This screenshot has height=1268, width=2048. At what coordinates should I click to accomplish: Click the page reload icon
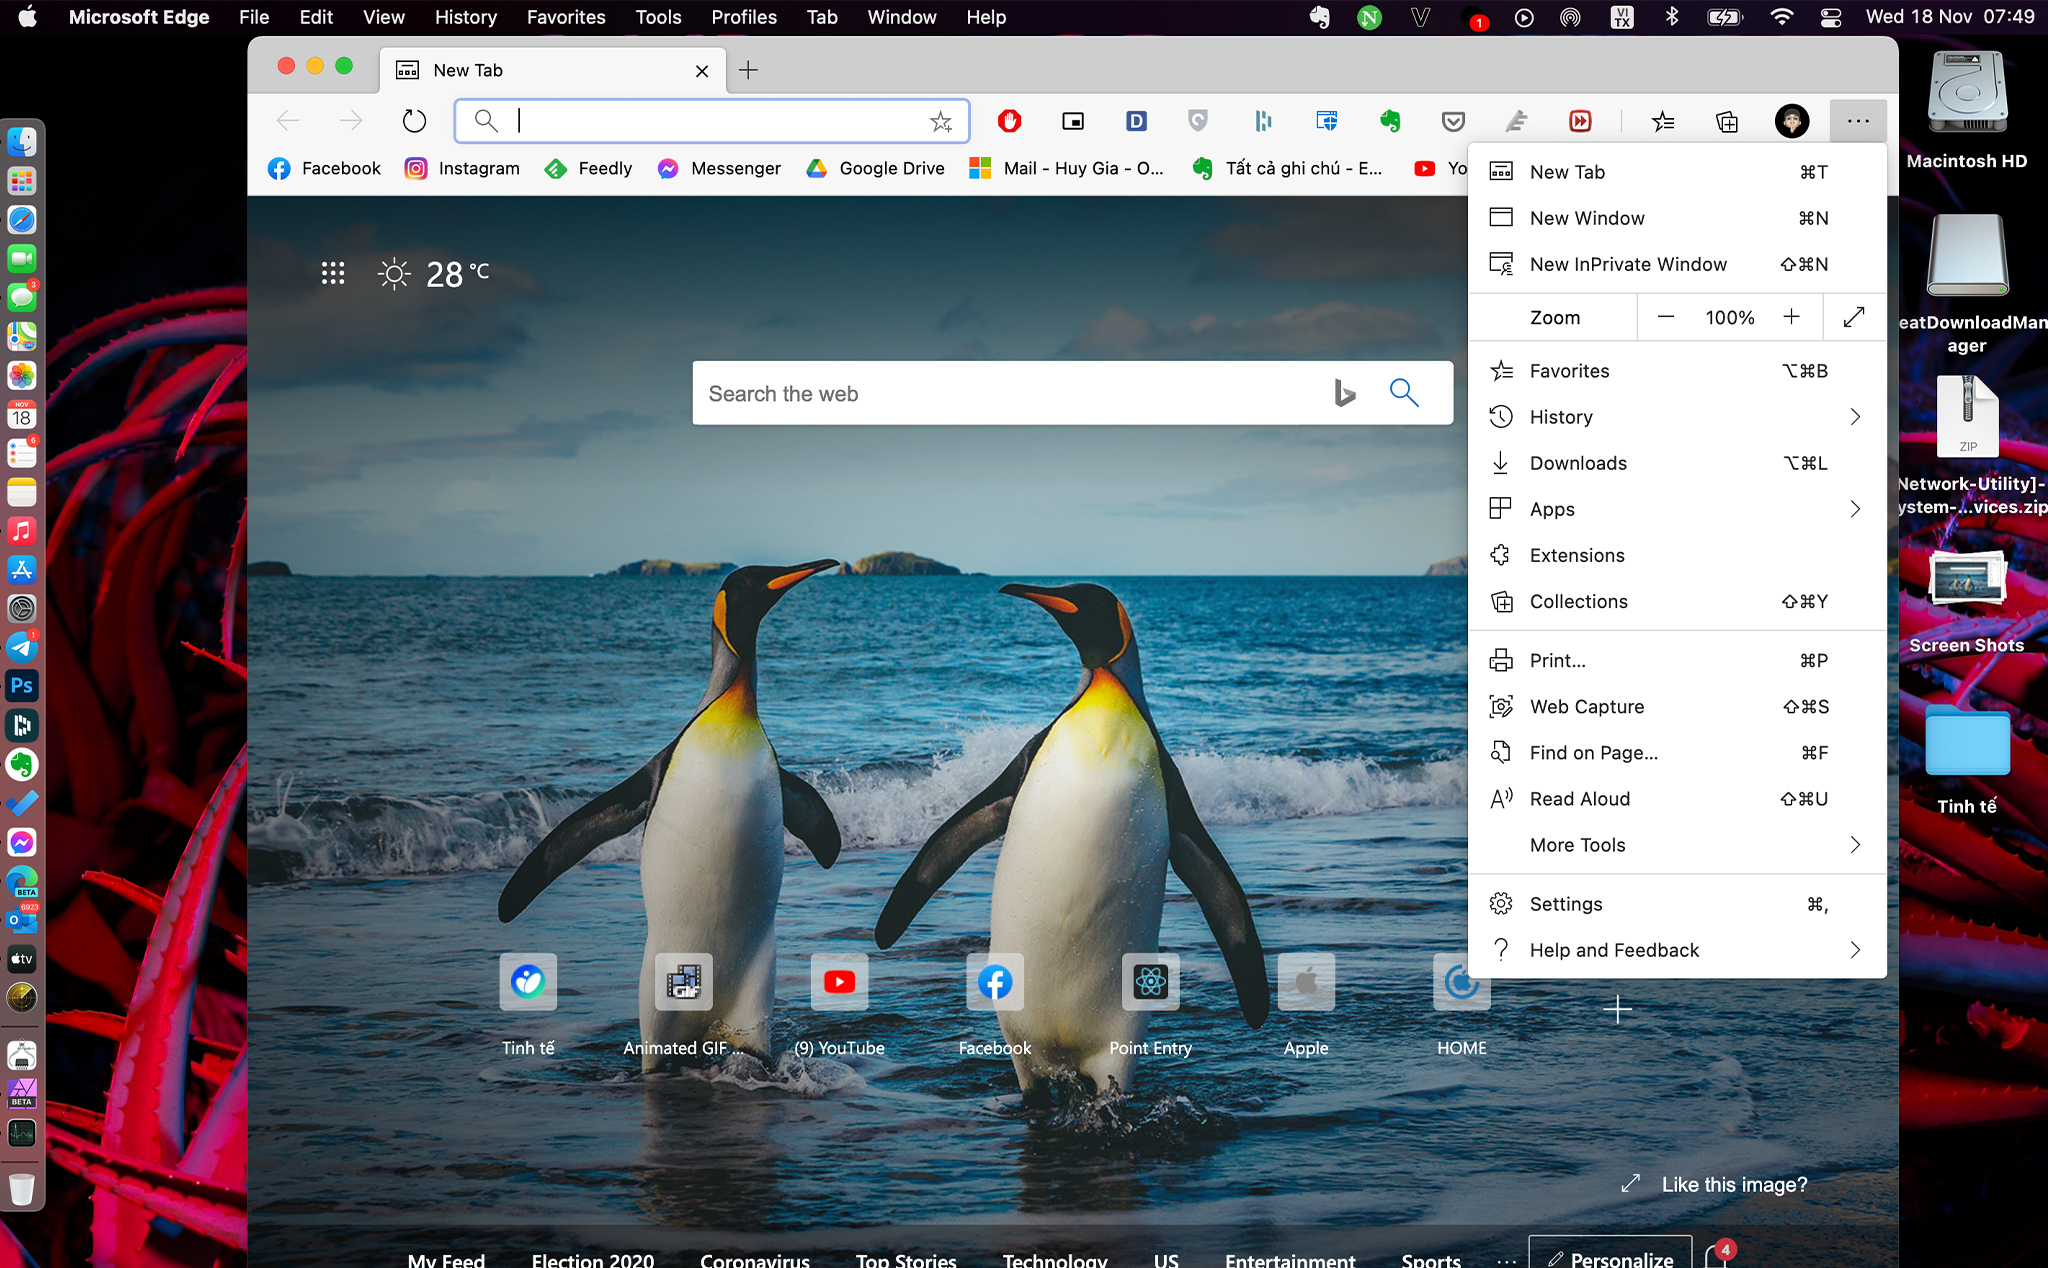click(414, 120)
